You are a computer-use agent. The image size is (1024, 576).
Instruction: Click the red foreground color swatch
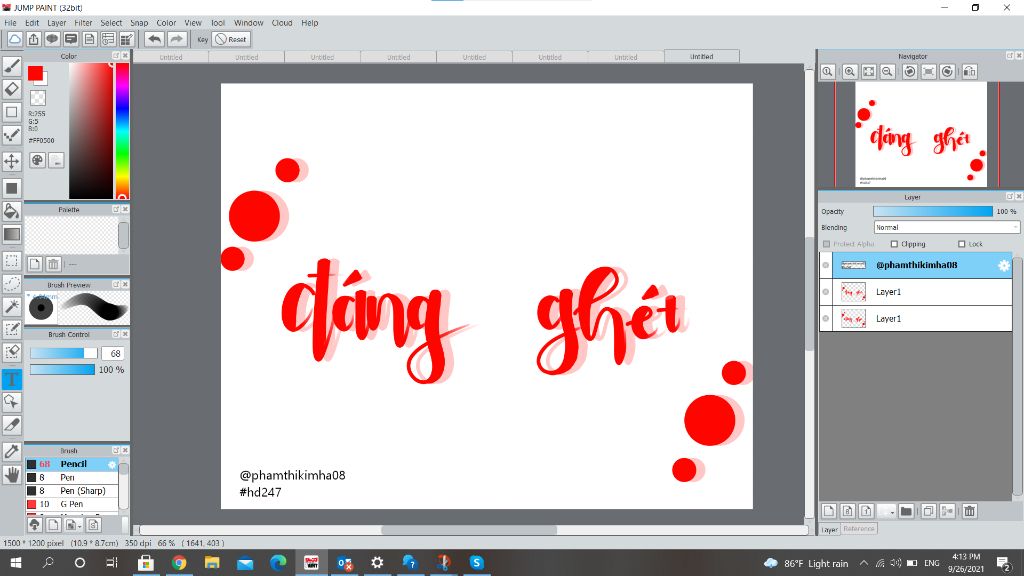pos(35,74)
